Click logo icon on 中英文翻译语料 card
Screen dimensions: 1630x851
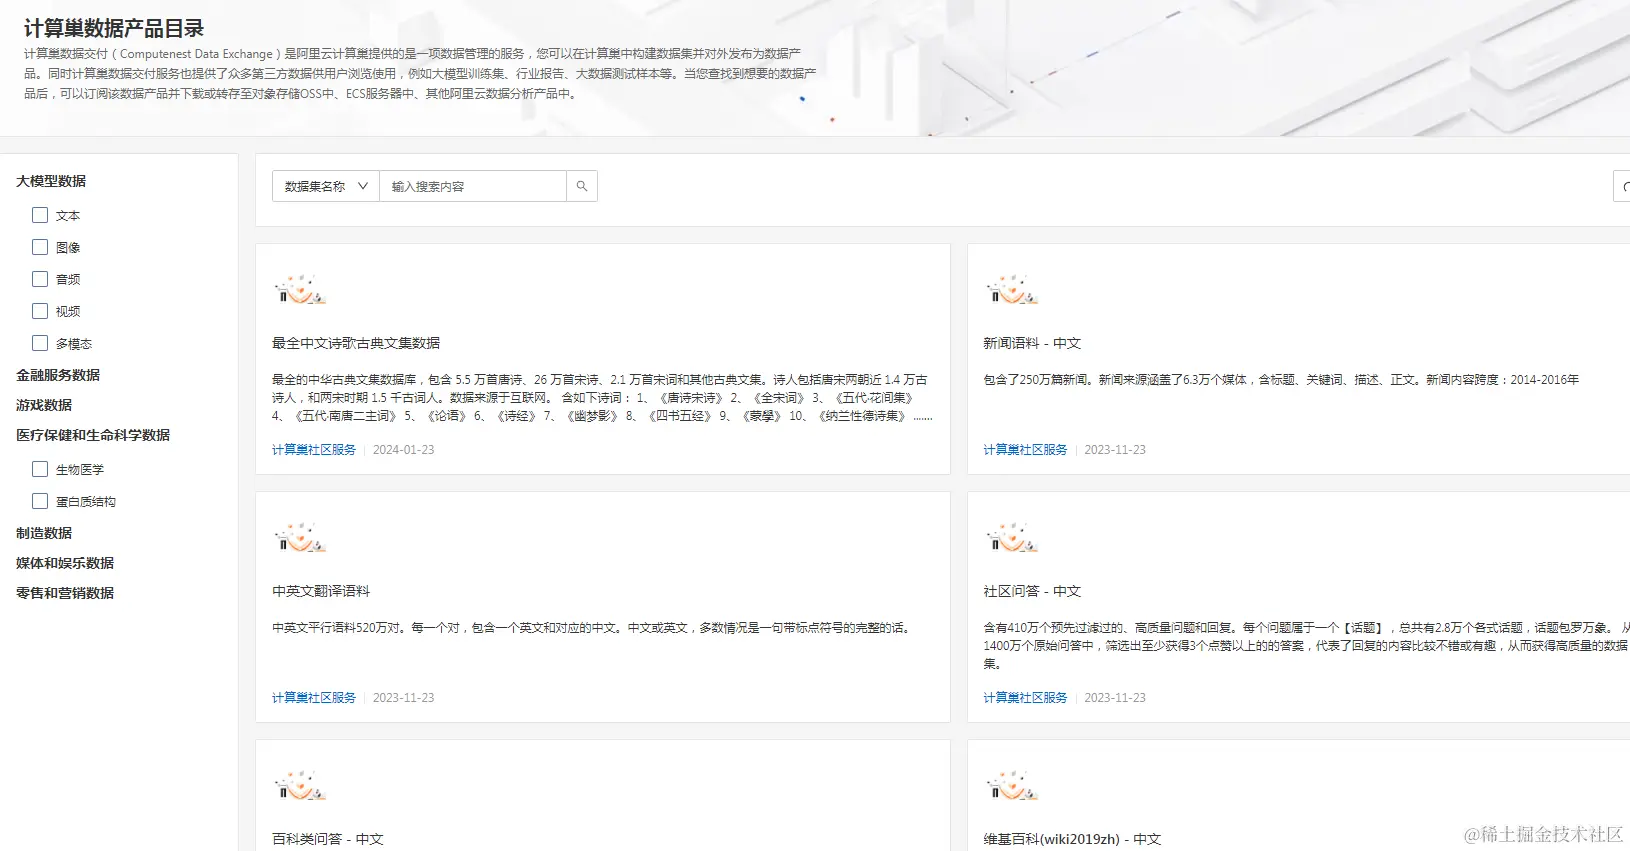[x=300, y=538]
